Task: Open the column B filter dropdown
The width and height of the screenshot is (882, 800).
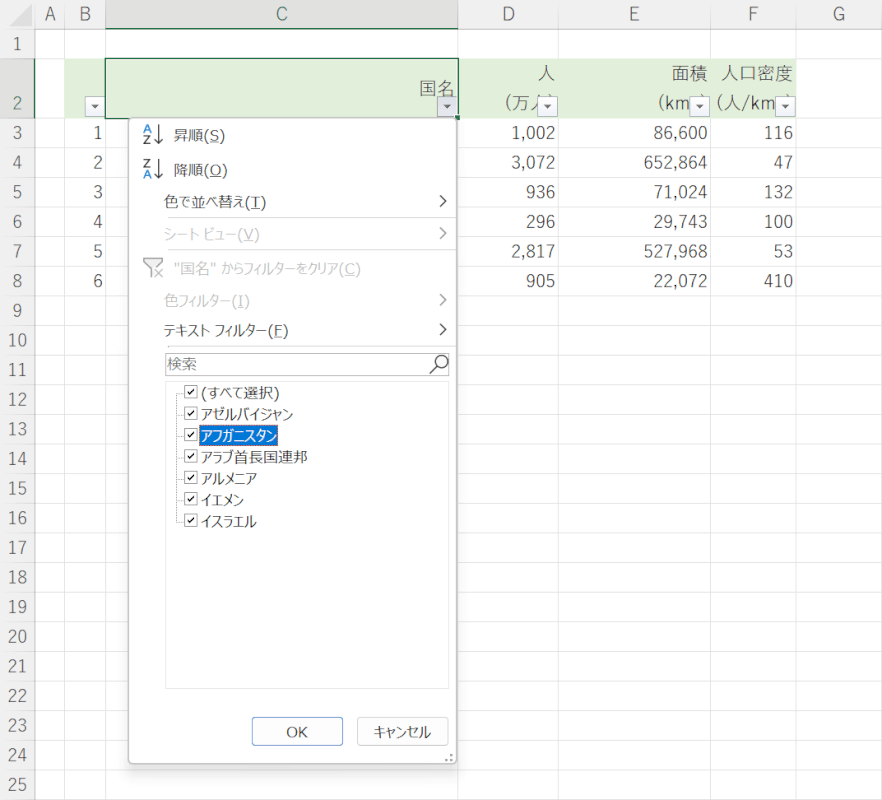Action: click(x=94, y=107)
